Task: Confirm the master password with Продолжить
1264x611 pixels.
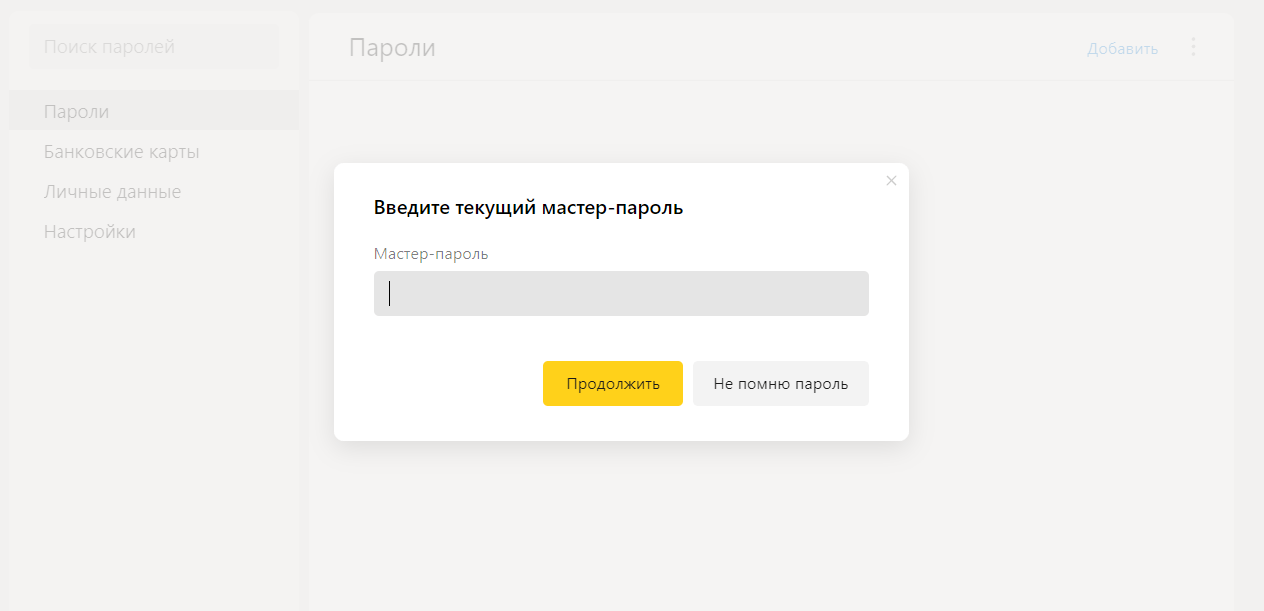Action: (x=612, y=384)
